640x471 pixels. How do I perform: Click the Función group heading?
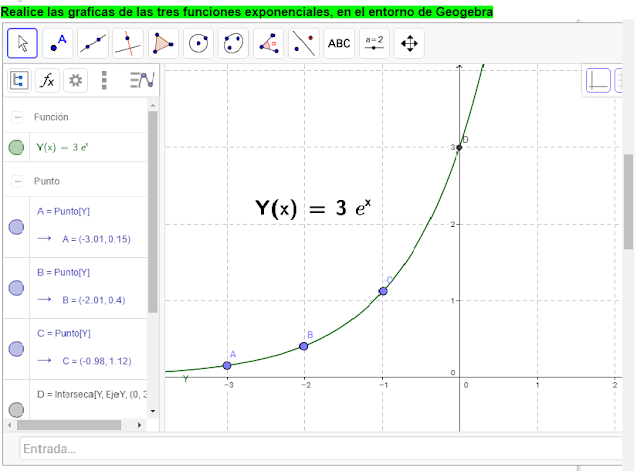(51, 117)
